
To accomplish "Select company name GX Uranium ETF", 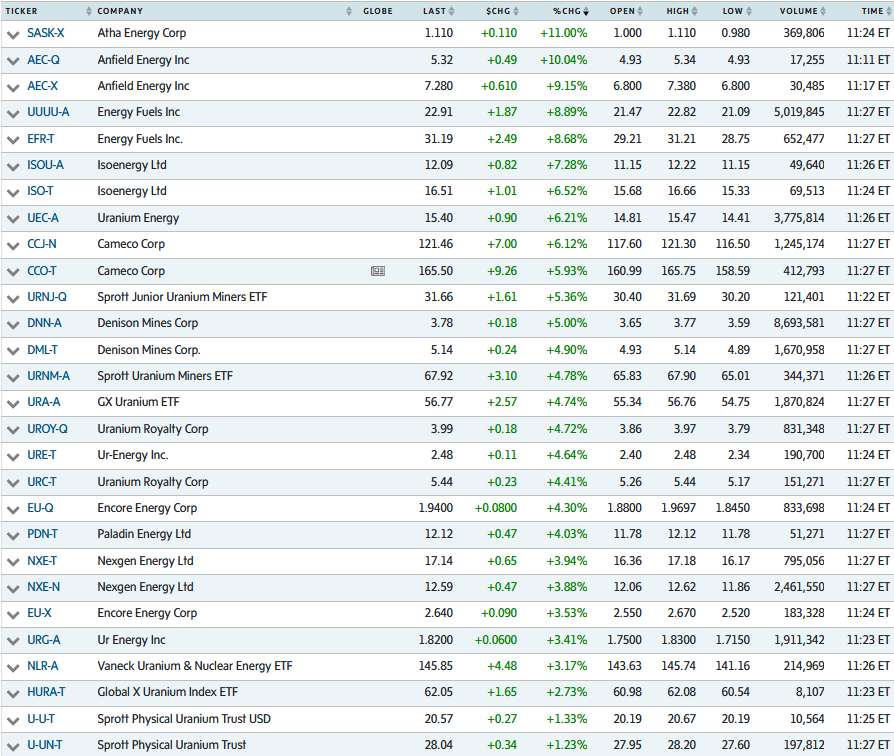I will (138, 402).
